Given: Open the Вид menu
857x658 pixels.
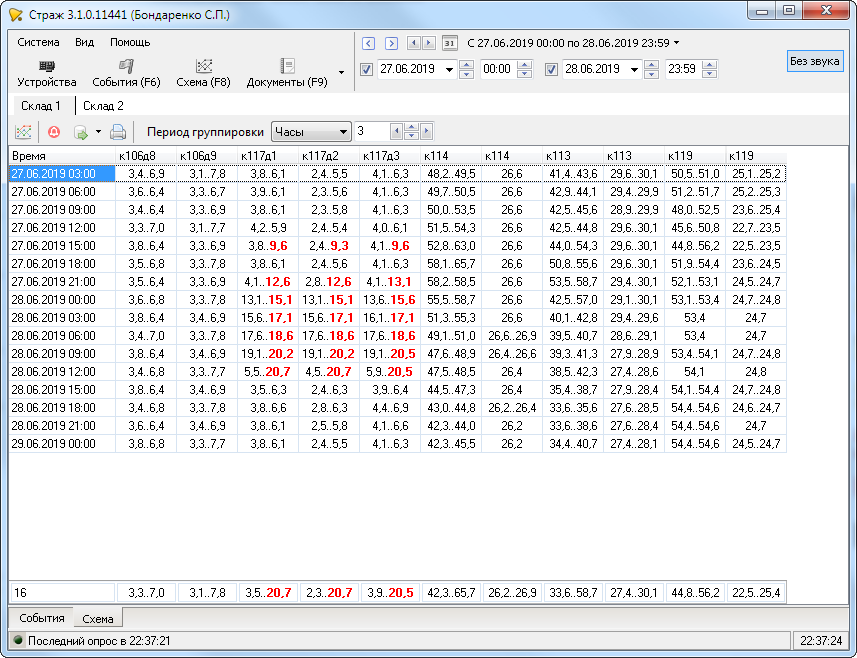Looking at the screenshot, I should pyautogui.click(x=85, y=42).
